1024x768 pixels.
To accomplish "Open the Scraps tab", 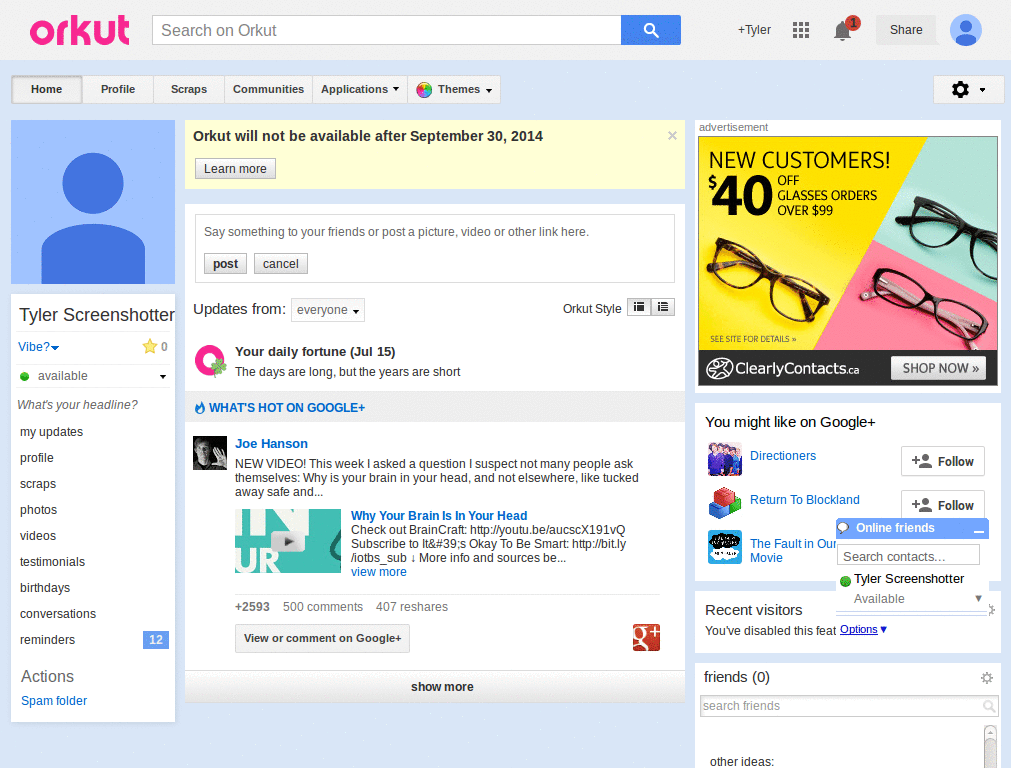I will click(x=189, y=89).
